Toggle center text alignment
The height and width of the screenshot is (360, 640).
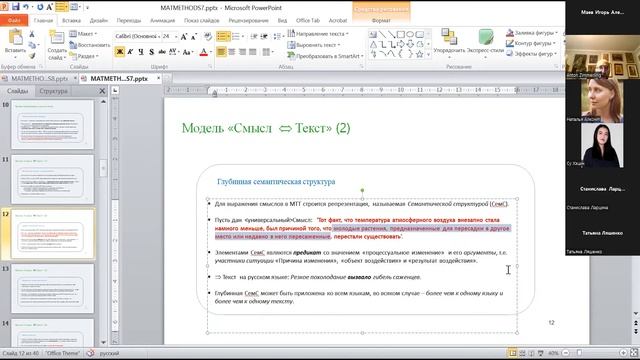click(x=232, y=52)
